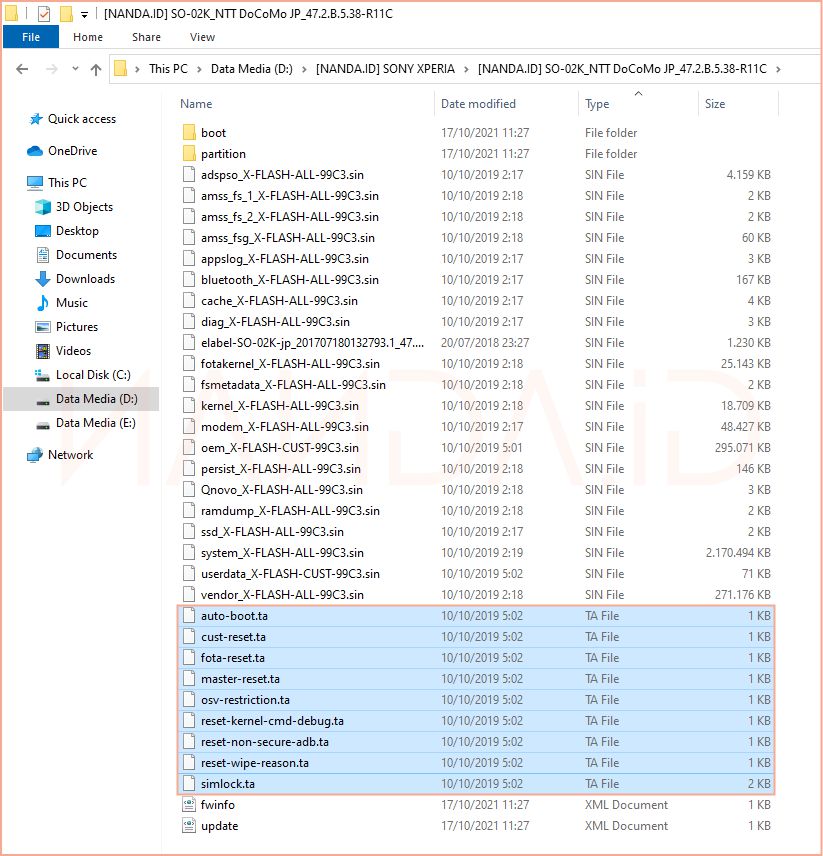The image size is (823, 856).
Task: Open the OneDrive cloud icon
Action: pyautogui.click(x=35, y=151)
